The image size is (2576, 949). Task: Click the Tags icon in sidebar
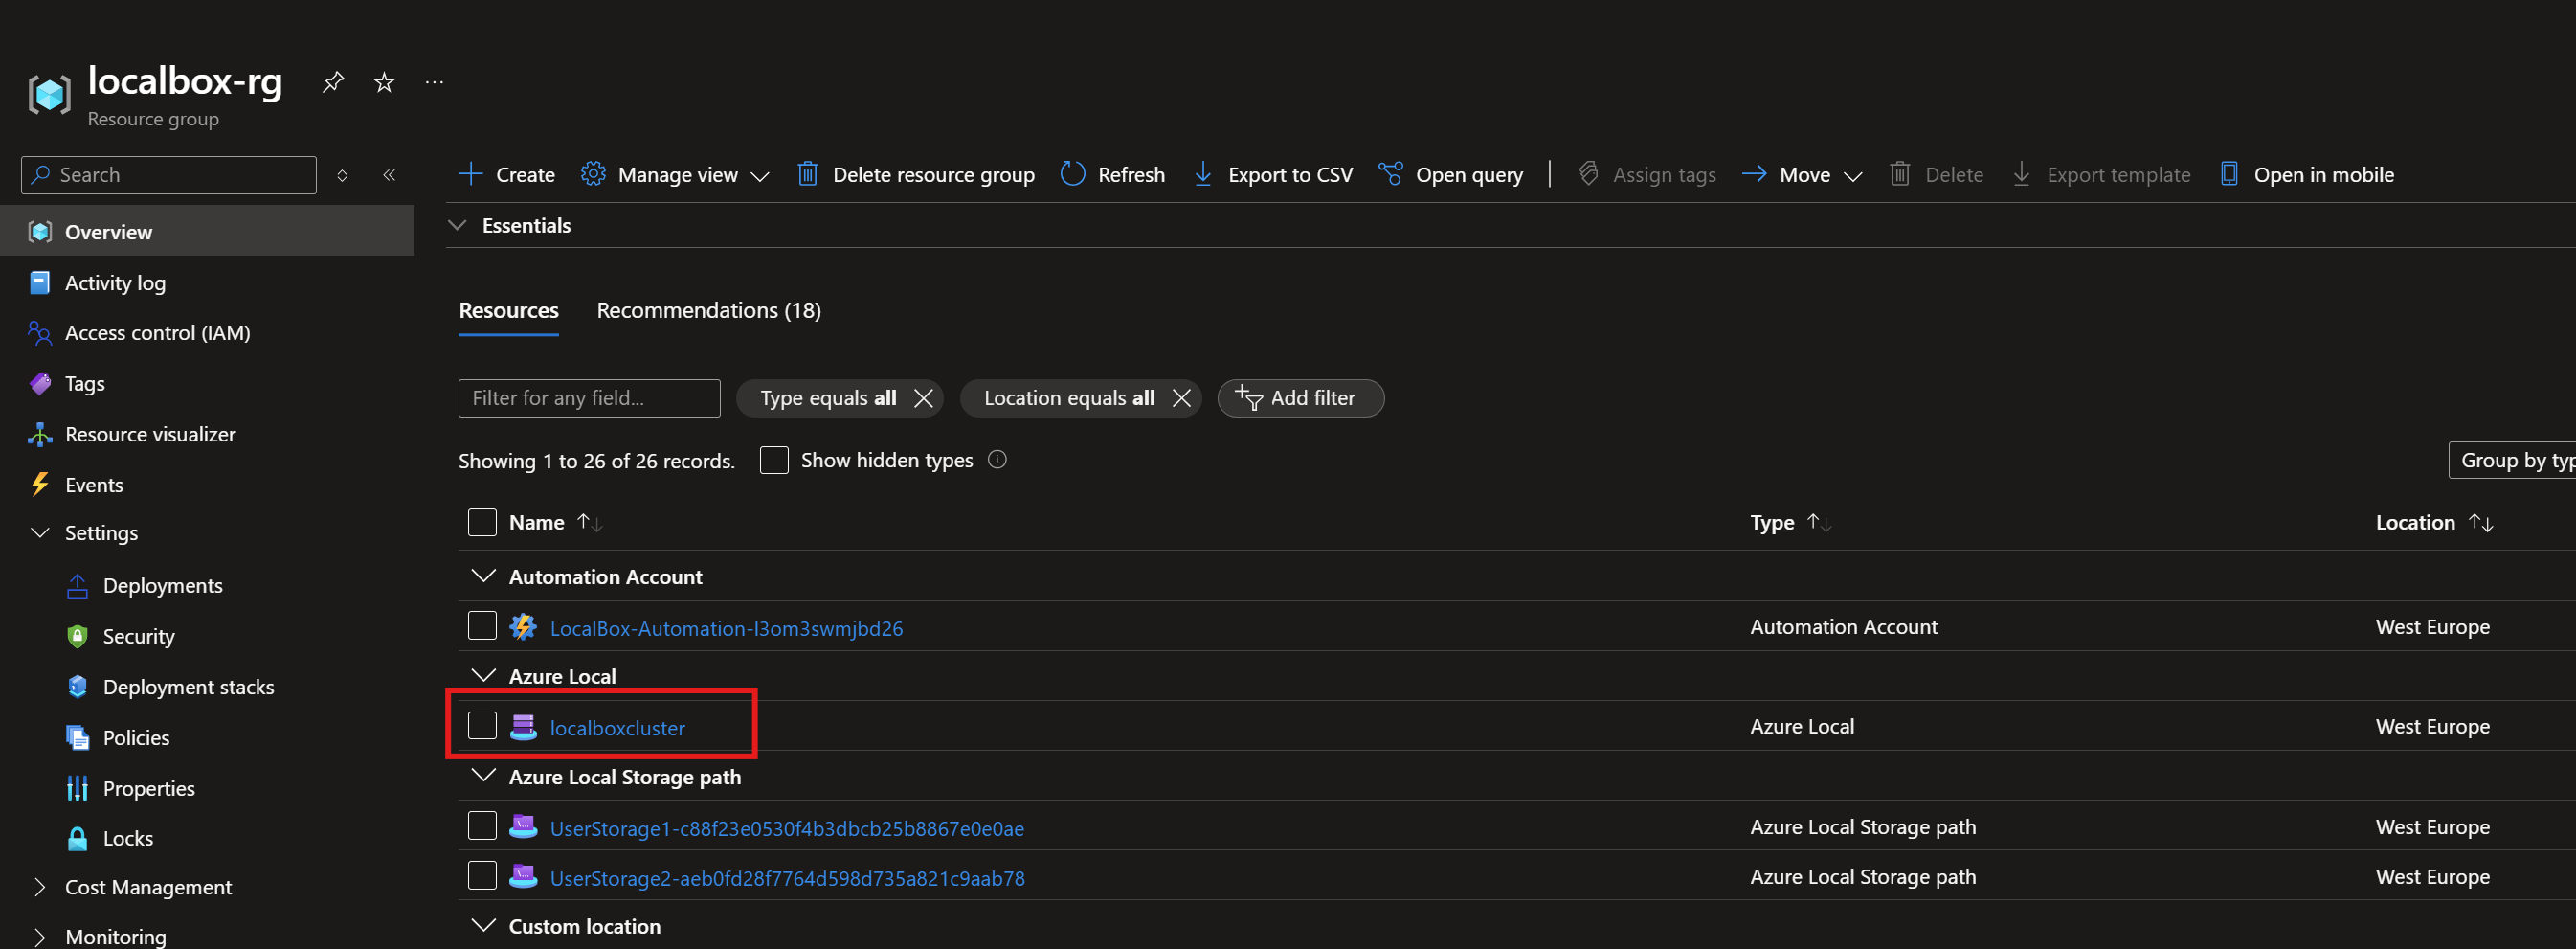(40, 384)
